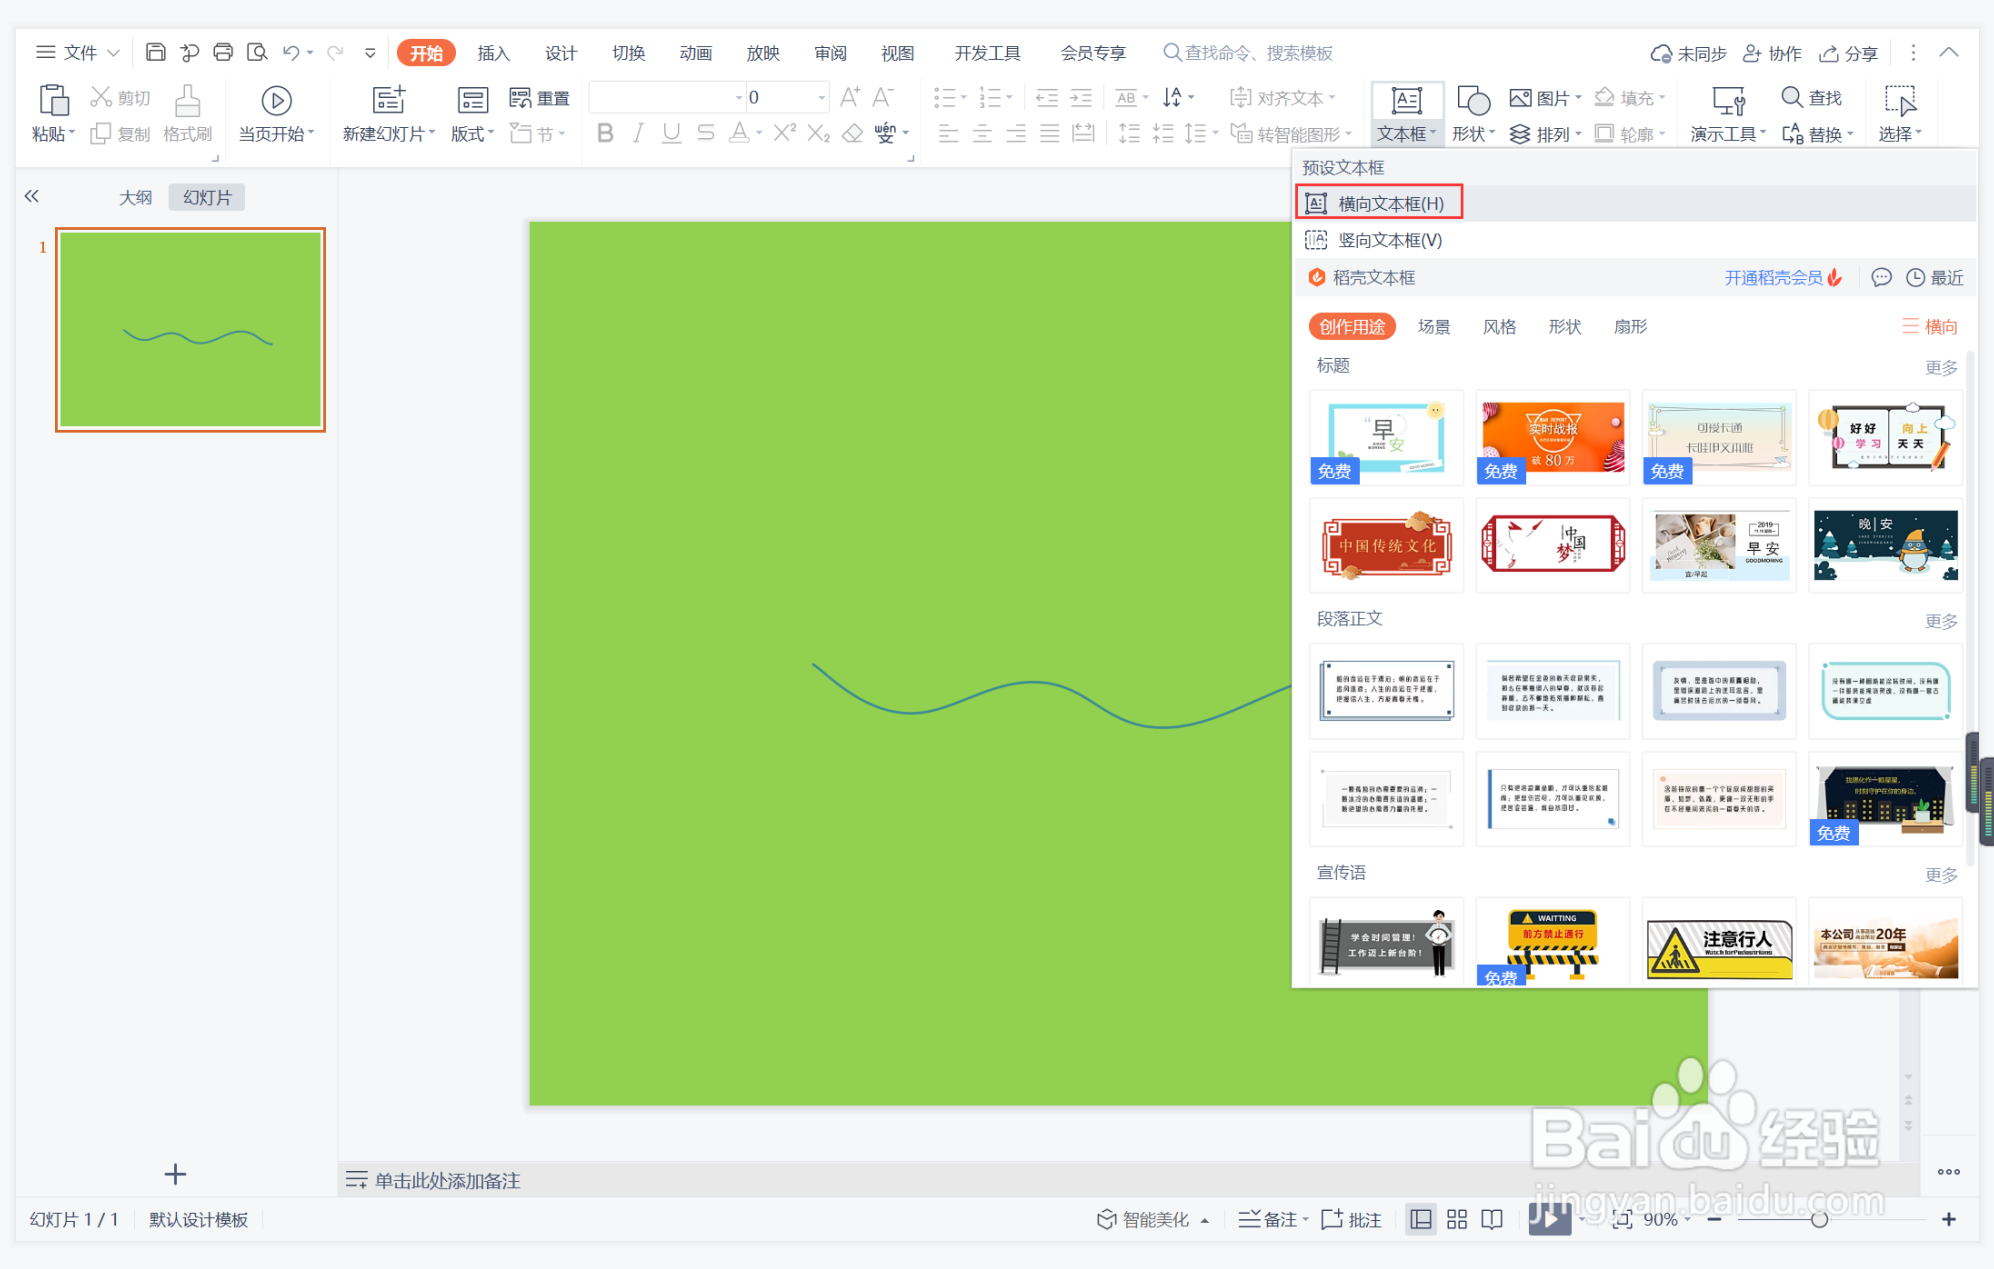
Task: Click the Undo arrow icon
Action: coord(290,52)
